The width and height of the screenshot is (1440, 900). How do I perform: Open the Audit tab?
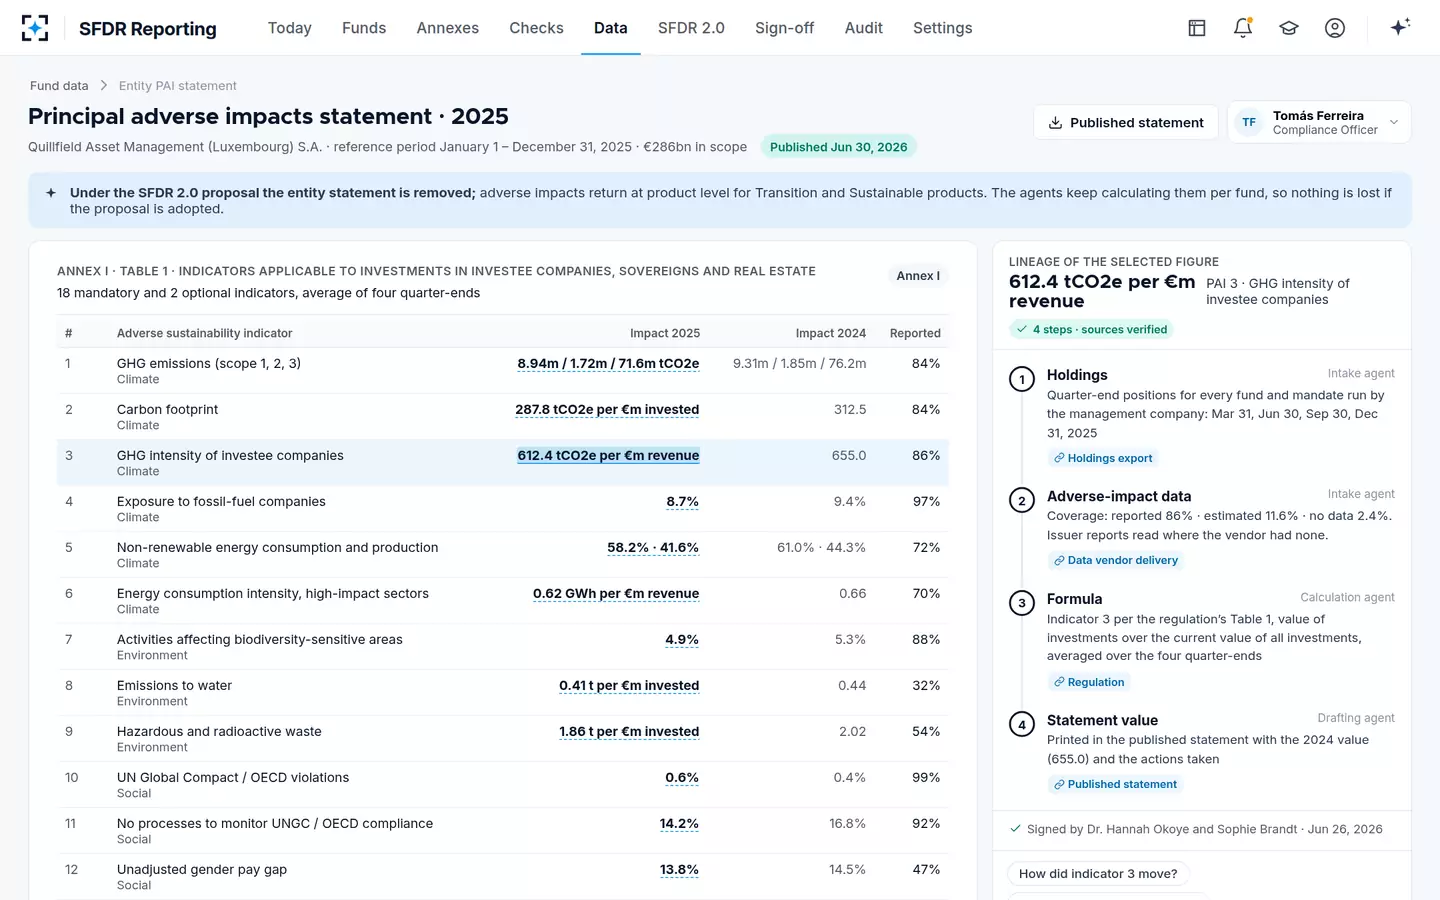click(864, 28)
